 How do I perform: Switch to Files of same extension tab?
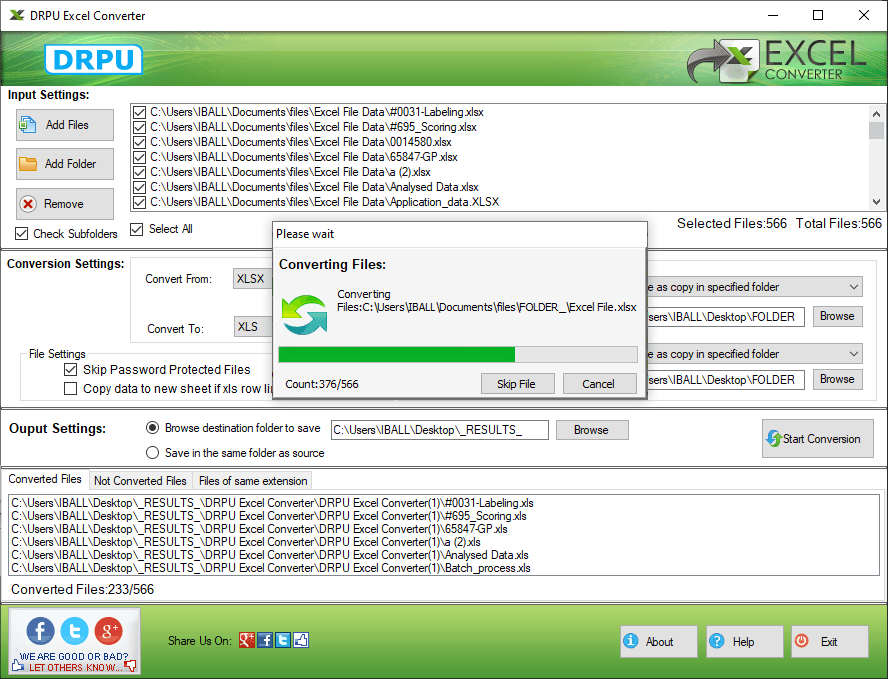(x=253, y=481)
